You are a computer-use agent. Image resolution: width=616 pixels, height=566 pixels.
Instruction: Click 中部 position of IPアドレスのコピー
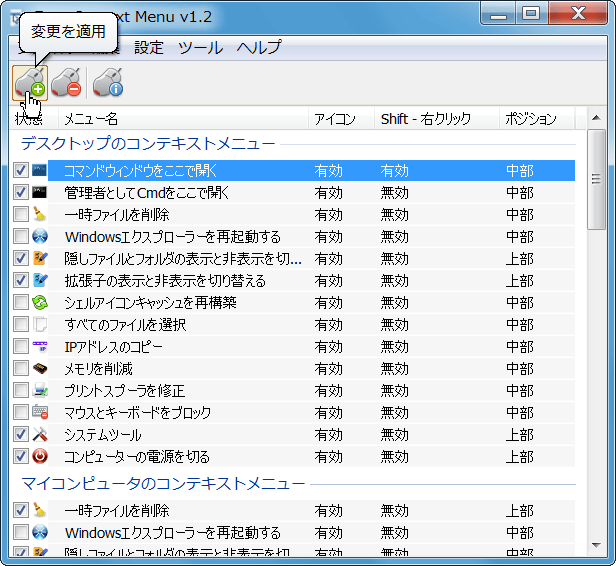(x=520, y=347)
